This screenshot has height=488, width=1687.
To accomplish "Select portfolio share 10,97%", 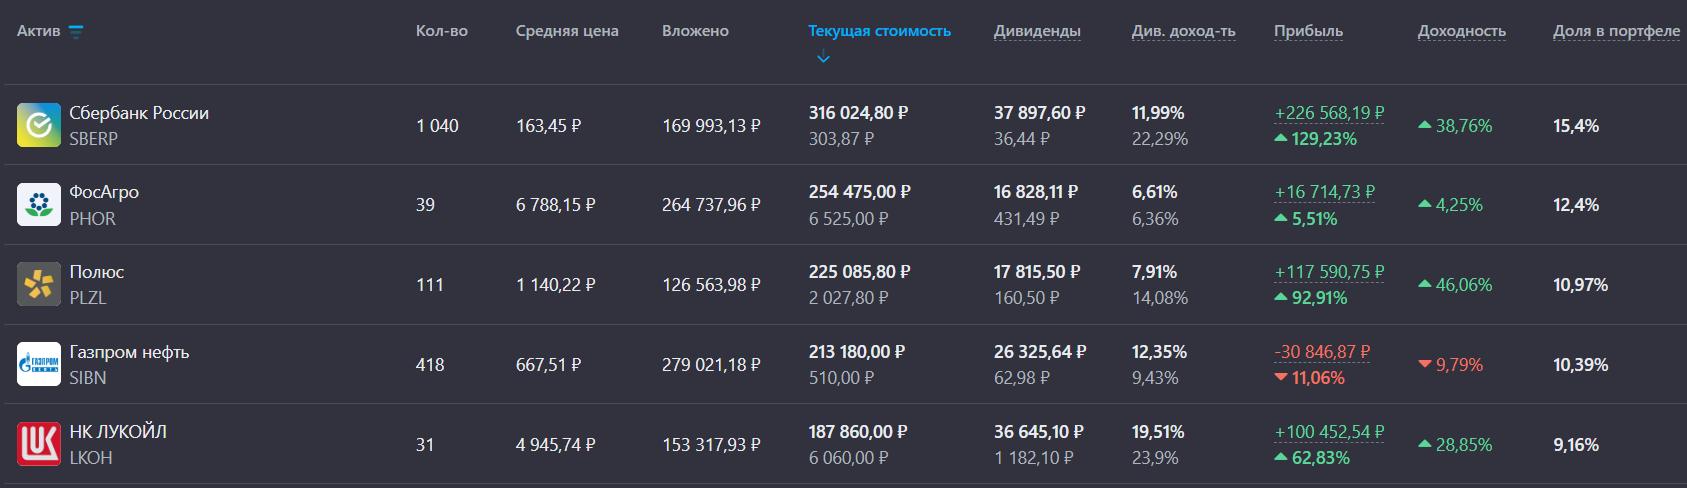I will tap(1581, 285).
